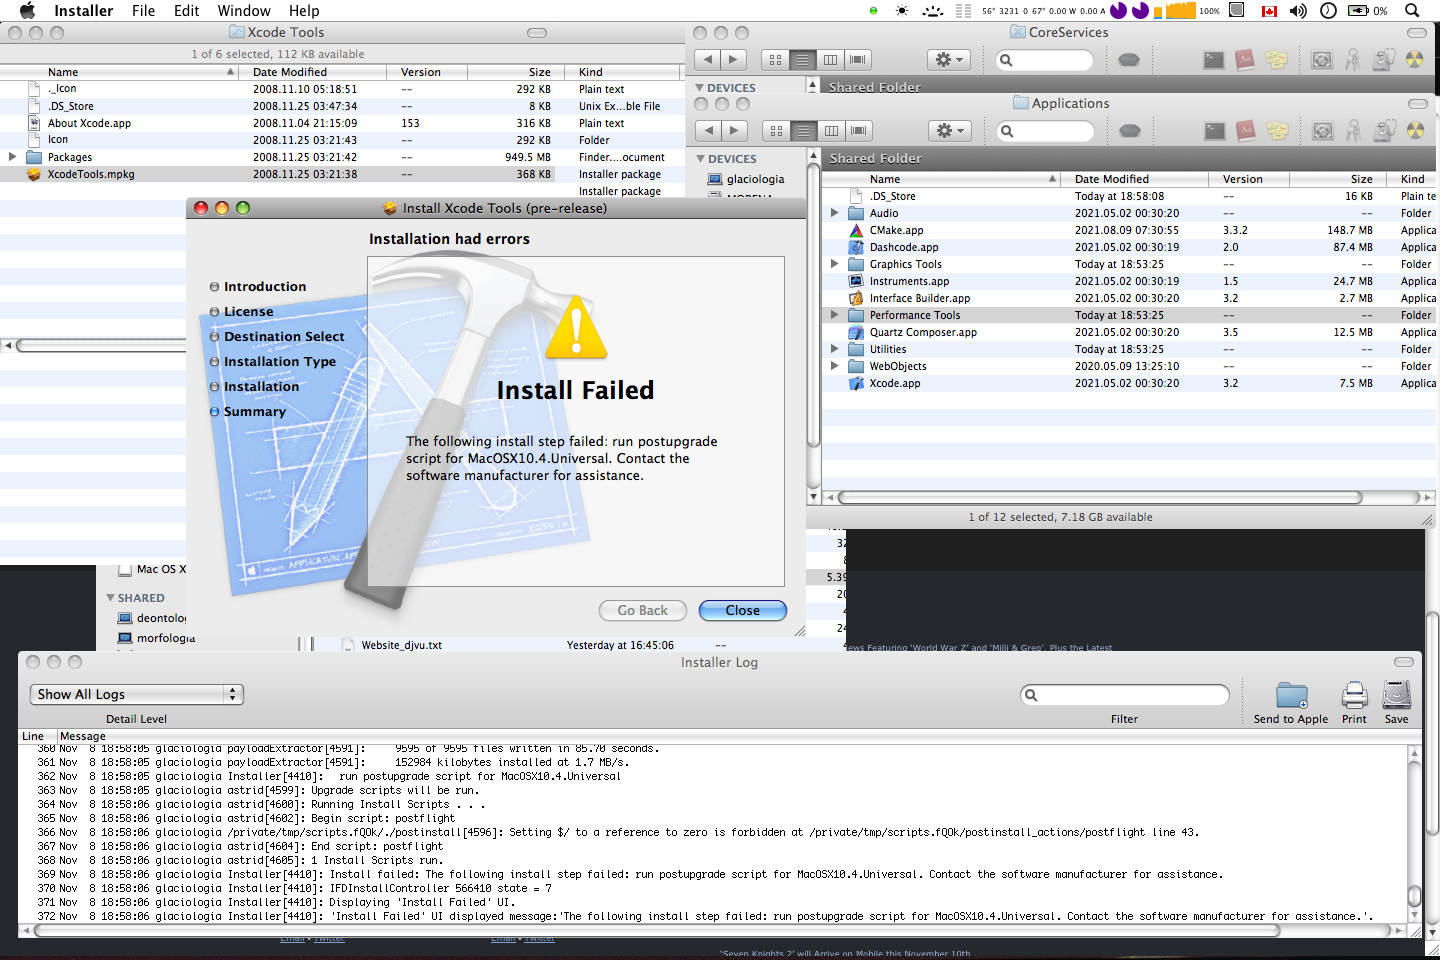1440x960 pixels.
Task: Go forward in the Applications window
Action: pyautogui.click(x=734, y=131)
